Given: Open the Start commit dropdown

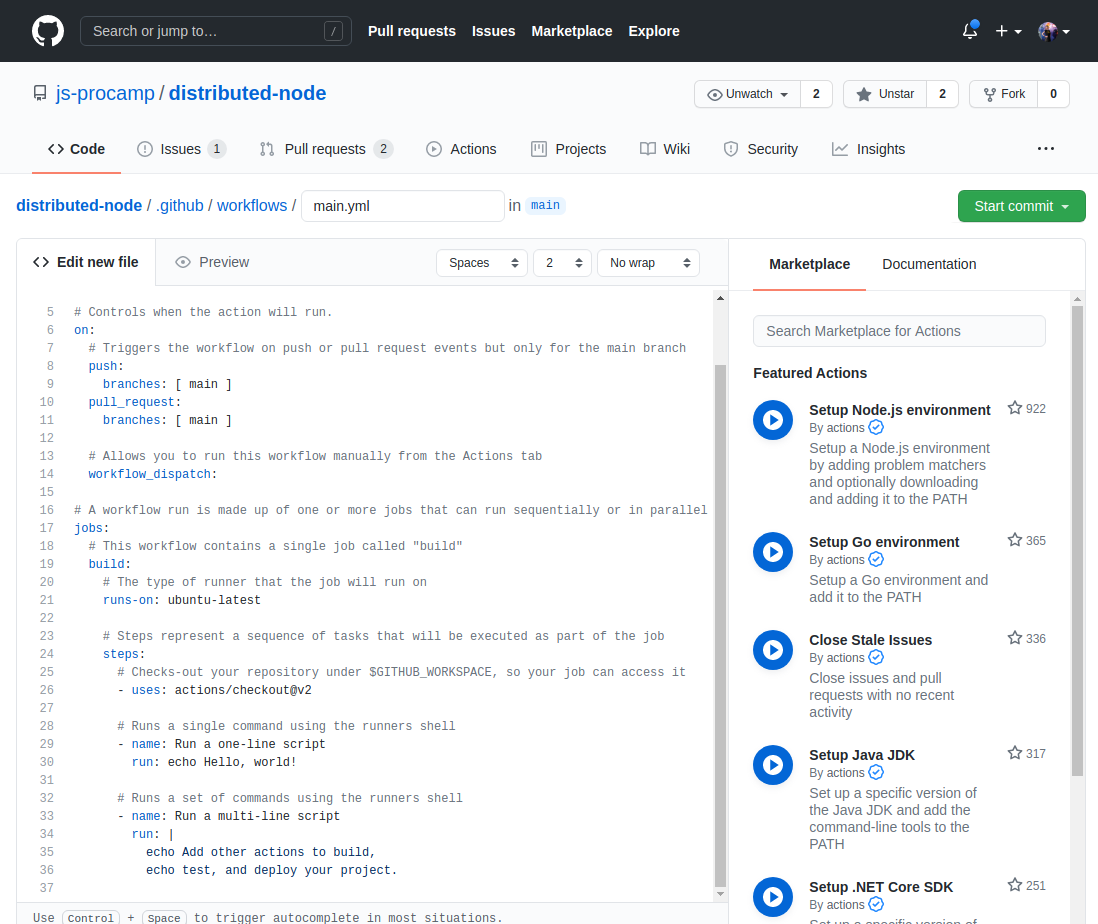Looking at the screenshot, I should tap(1022, 206).
